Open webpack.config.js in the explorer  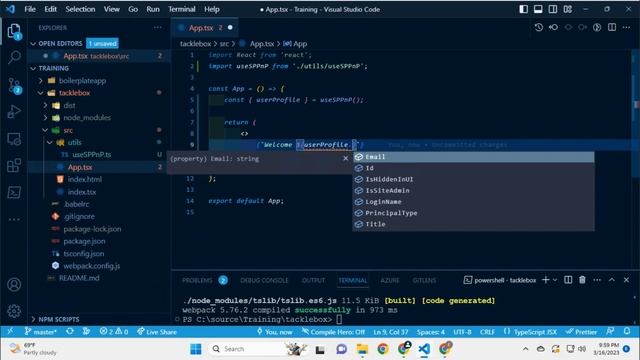coord(91,266)
